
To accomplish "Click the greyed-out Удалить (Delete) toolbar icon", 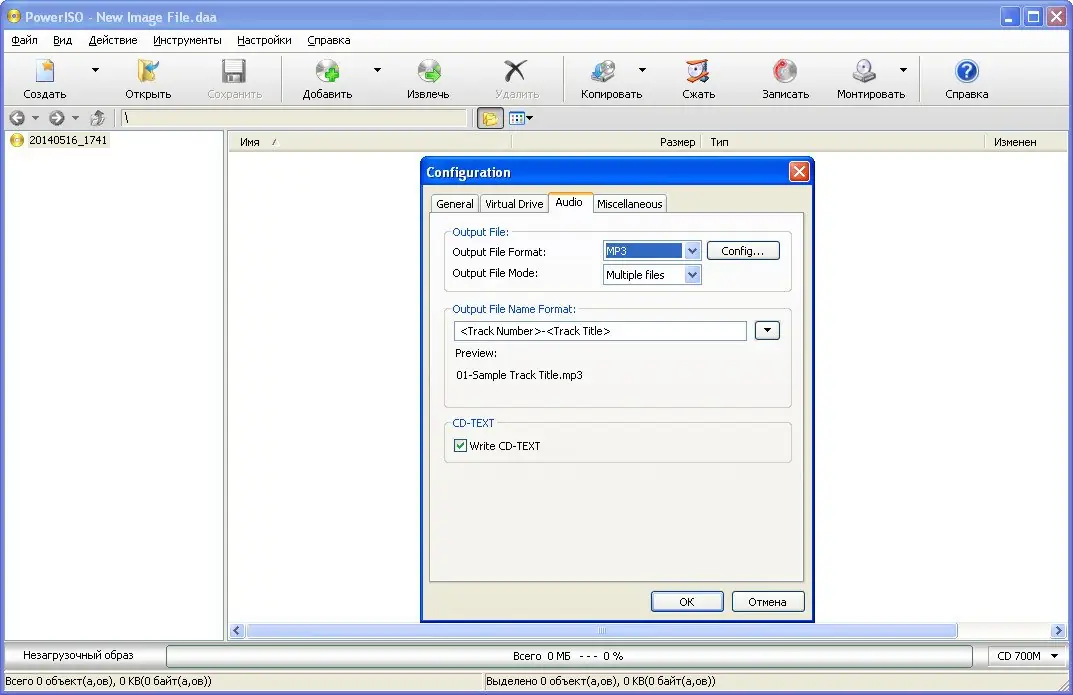I will coord(516,71).
